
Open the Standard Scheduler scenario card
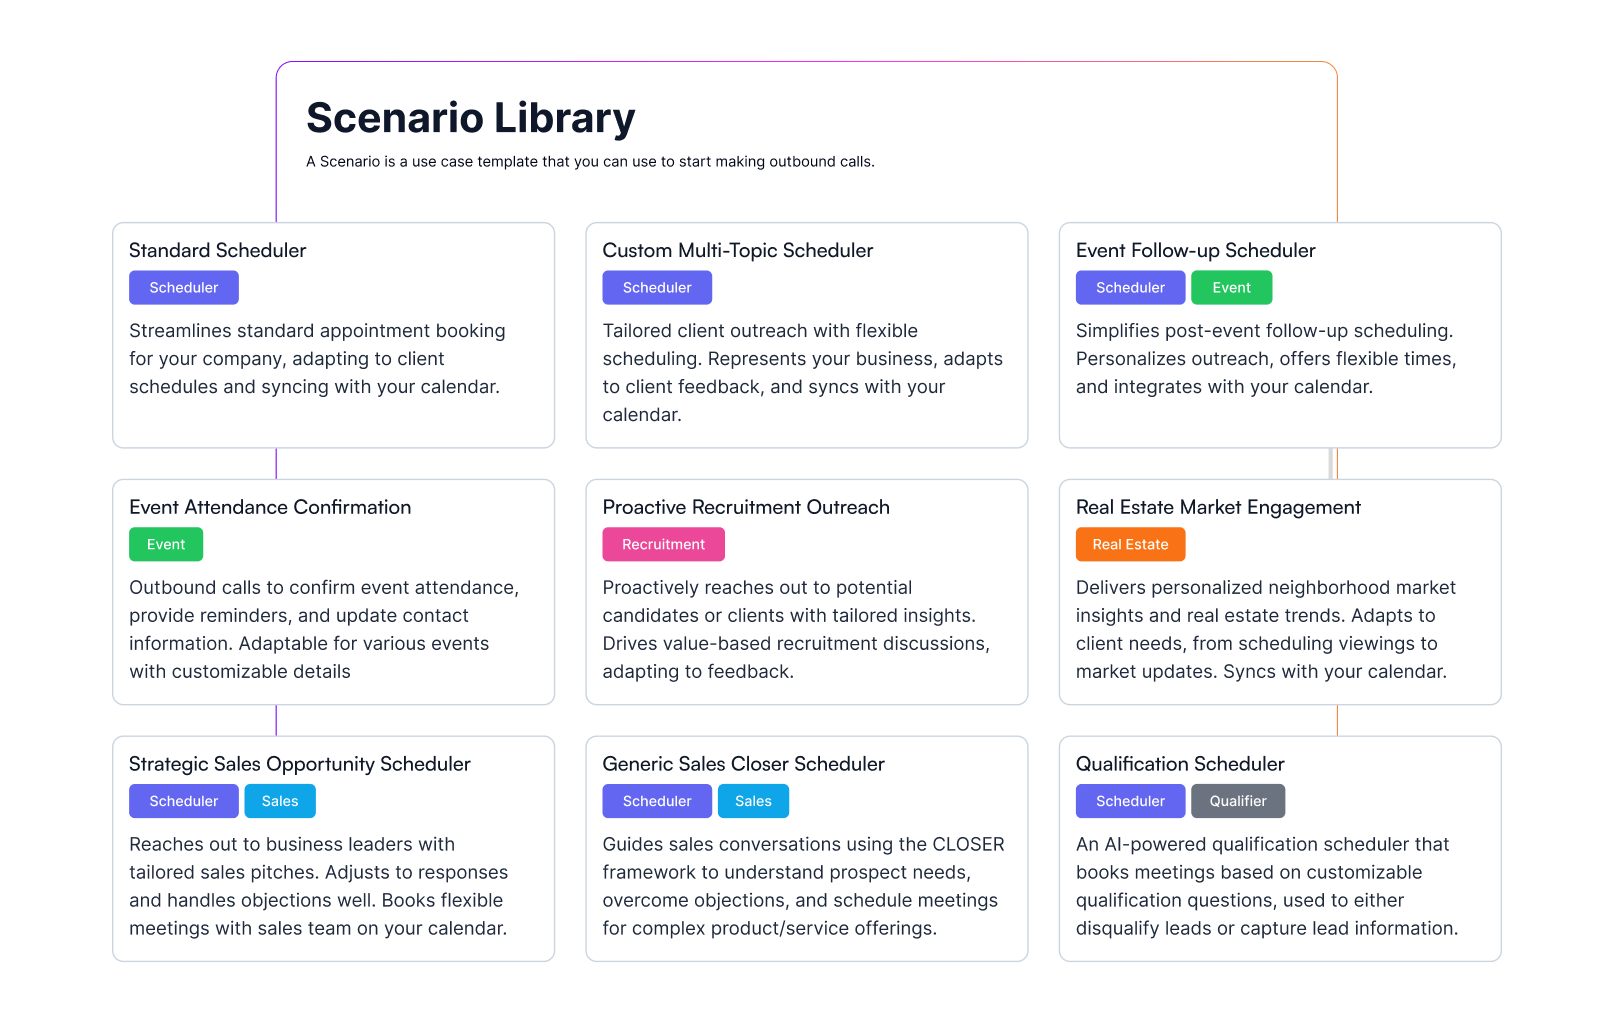click(x=218, y=250)
